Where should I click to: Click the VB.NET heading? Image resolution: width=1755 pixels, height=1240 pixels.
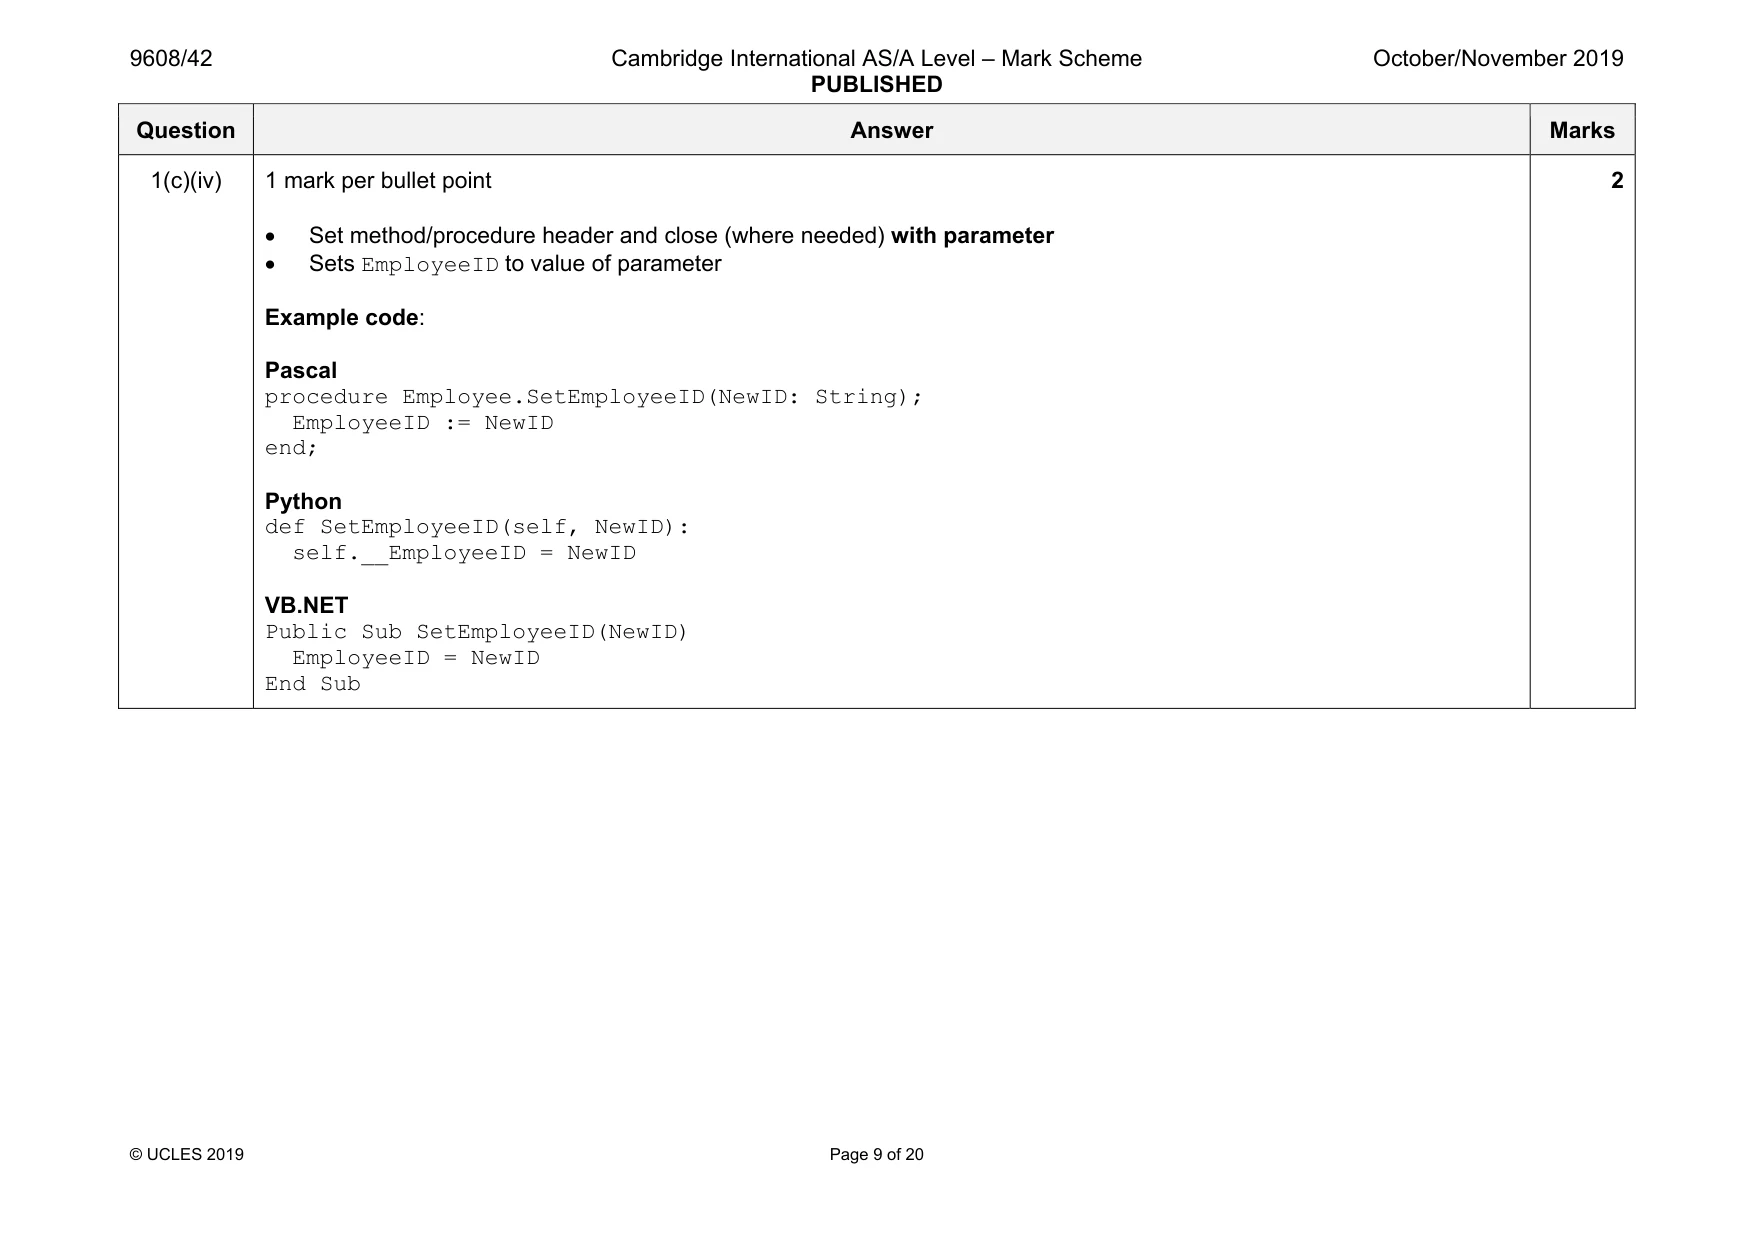pyautogui.click(x=306, y=606)
